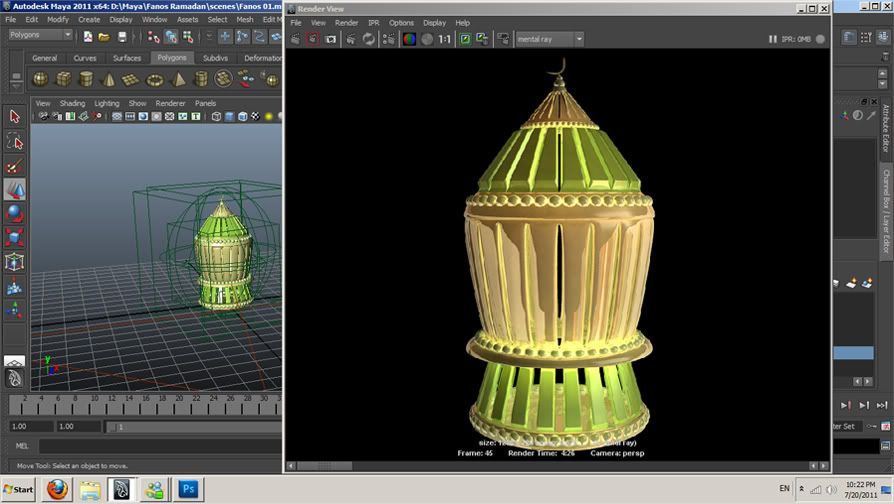Refresh the IPR image icon
This screenshot has height=504, width=894.
[369, 39]
